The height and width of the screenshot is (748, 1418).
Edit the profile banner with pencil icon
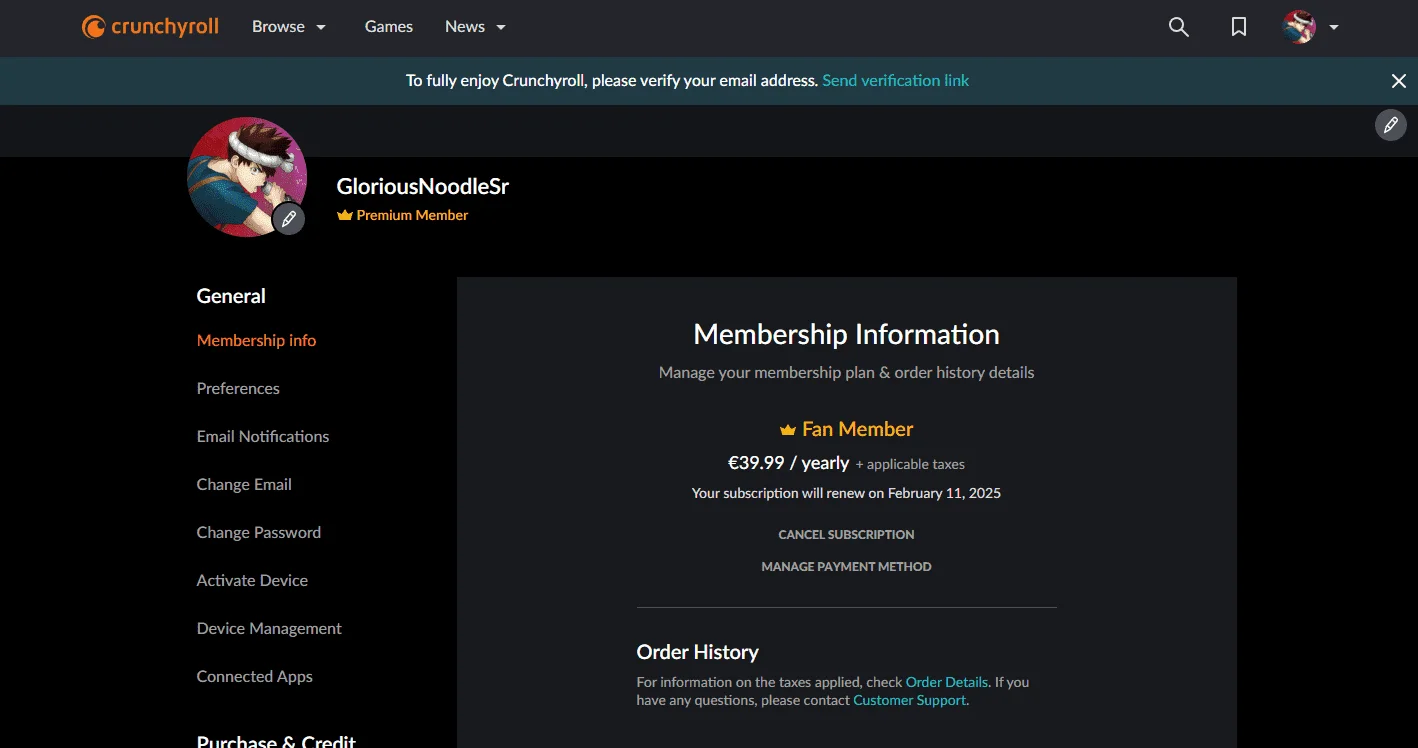click(1390, 125)
